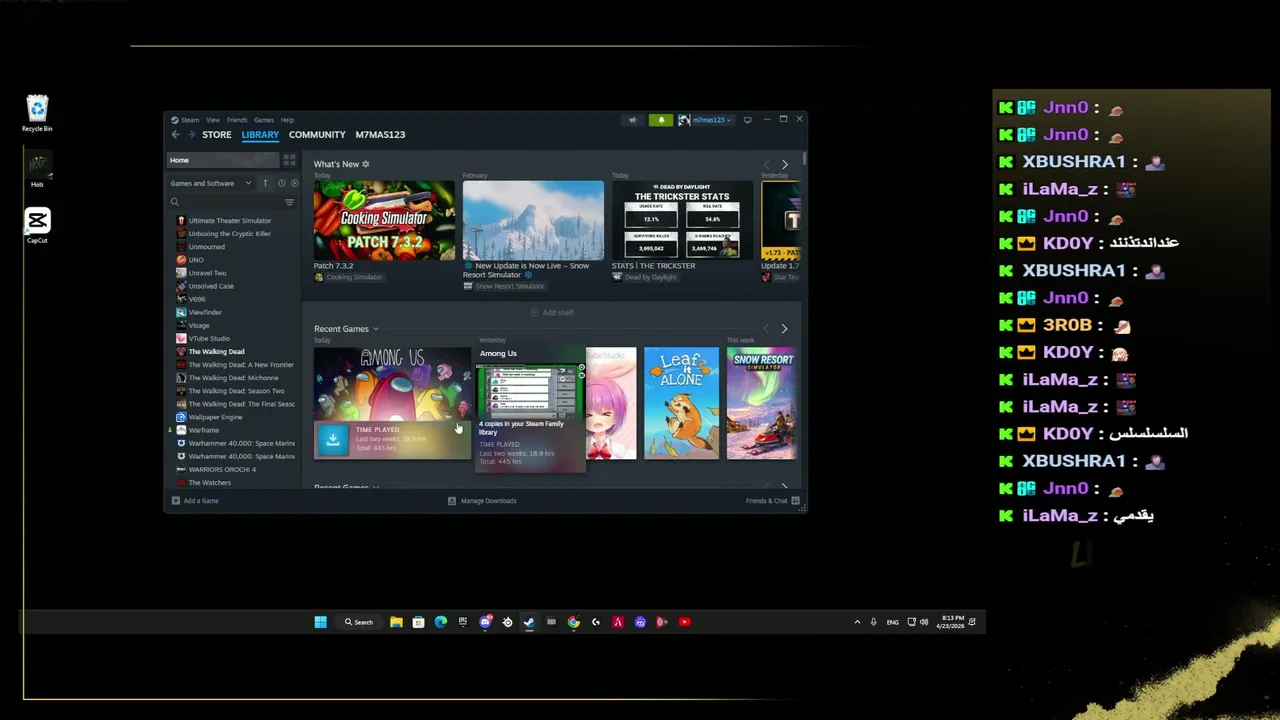Open What's New settings gear
The image size is (1280, 720).
pyautogui.click(x=365, y=164)
